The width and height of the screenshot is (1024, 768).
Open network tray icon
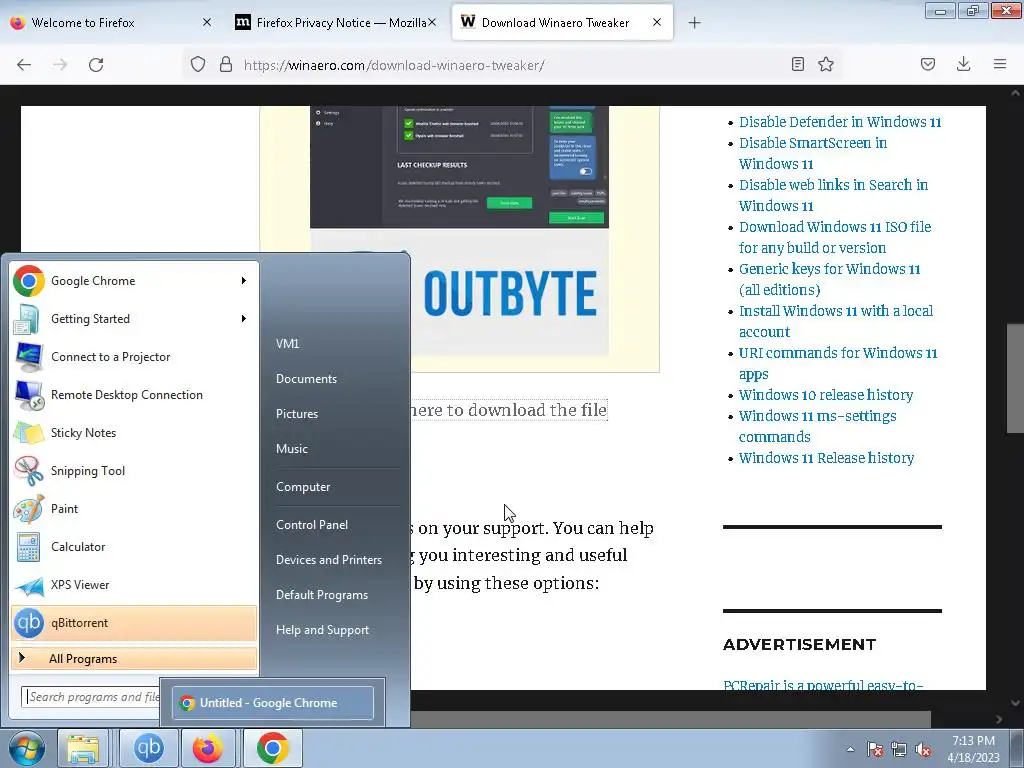click(x=899, y=749)
